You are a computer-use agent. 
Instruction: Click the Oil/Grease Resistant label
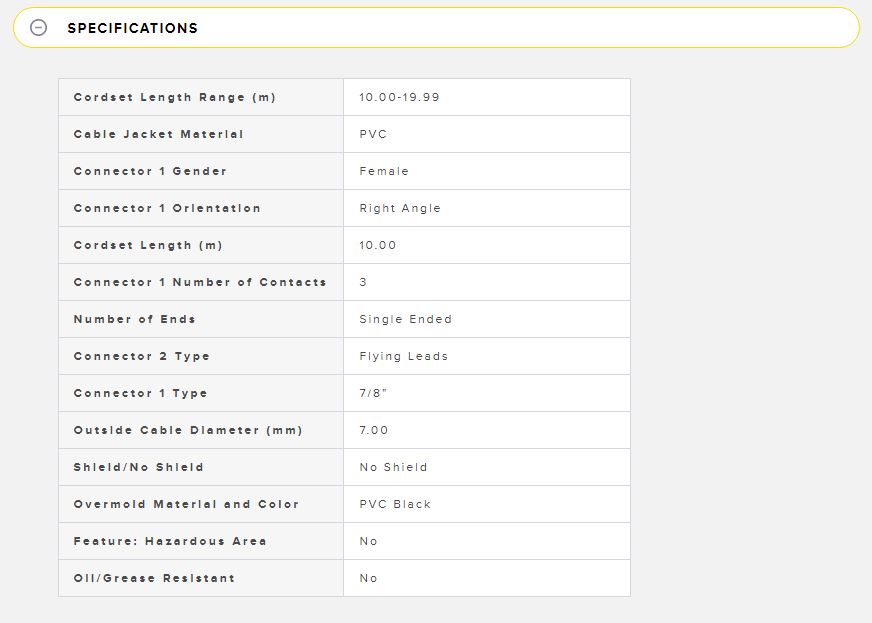click(154, 578)
